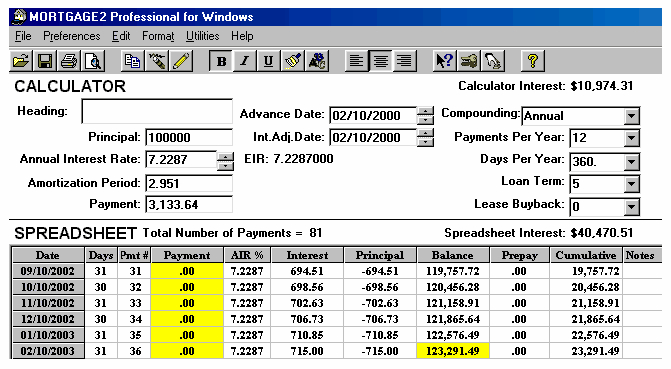
Task: Open the Help menu
Action: 242,36
